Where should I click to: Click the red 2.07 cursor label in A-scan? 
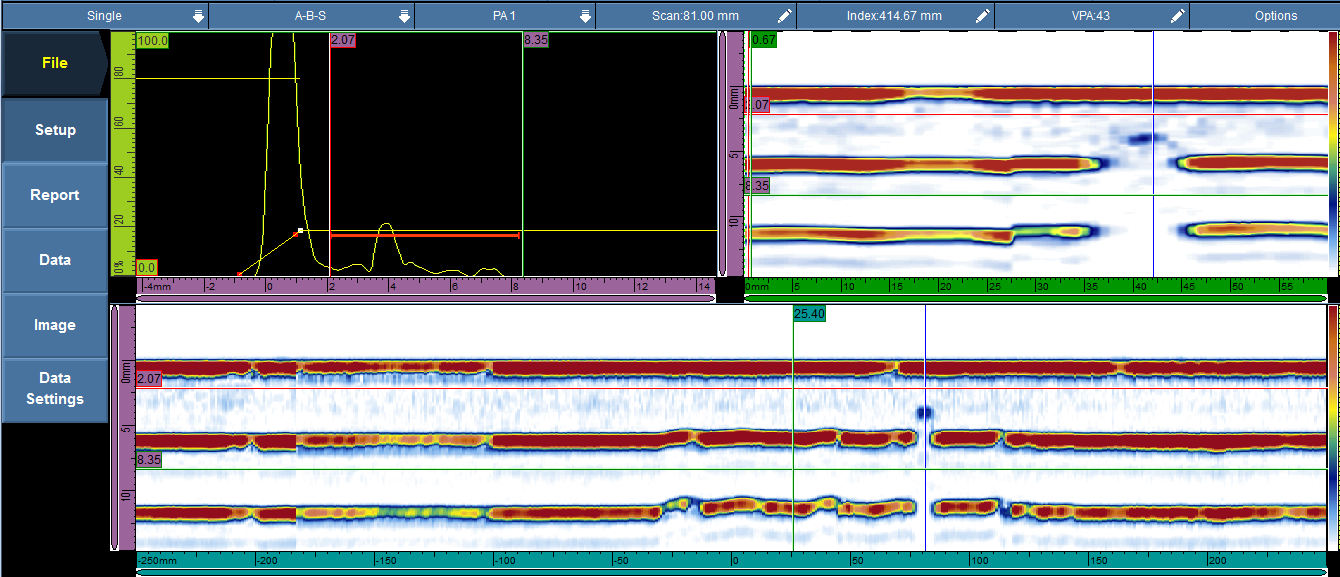click(x=343, y=41)
